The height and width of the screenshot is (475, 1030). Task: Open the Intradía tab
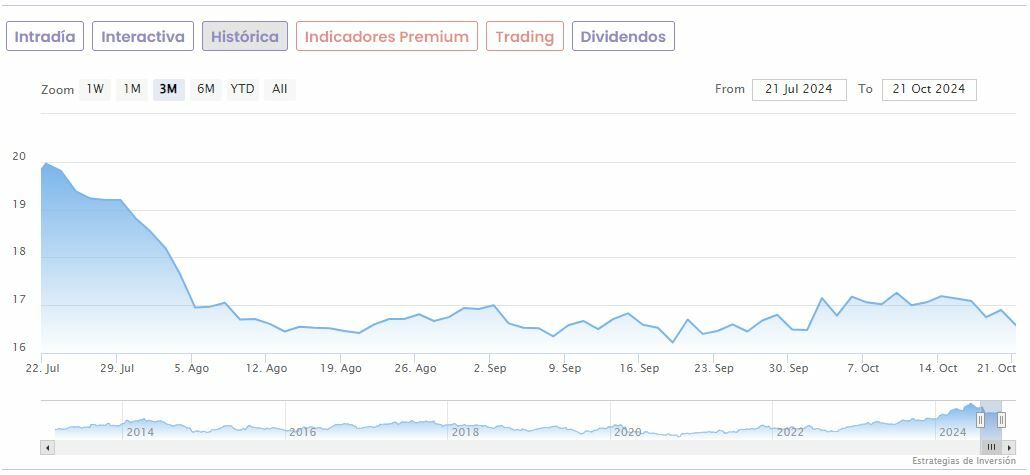pyautogui.click(x=45, y=37)
